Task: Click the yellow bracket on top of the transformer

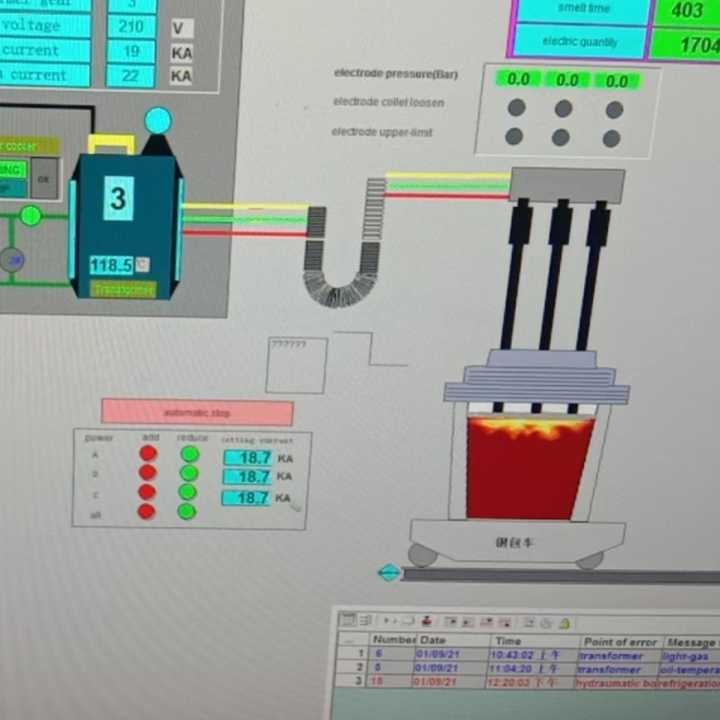Action: [112, 144]
